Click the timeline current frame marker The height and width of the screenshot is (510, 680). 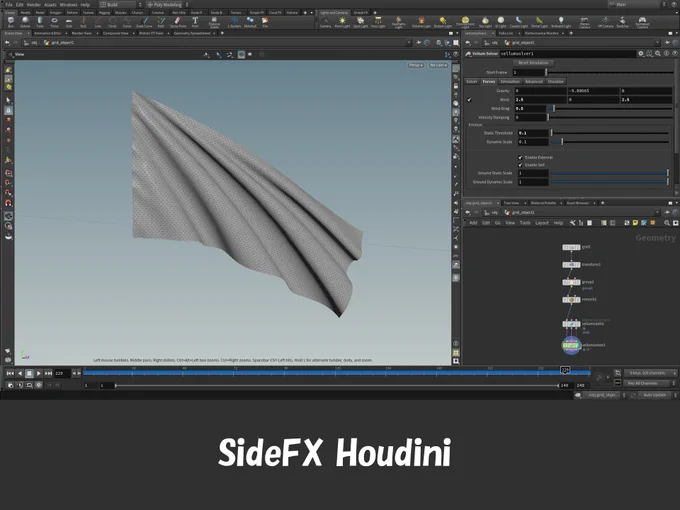point(565,370)
